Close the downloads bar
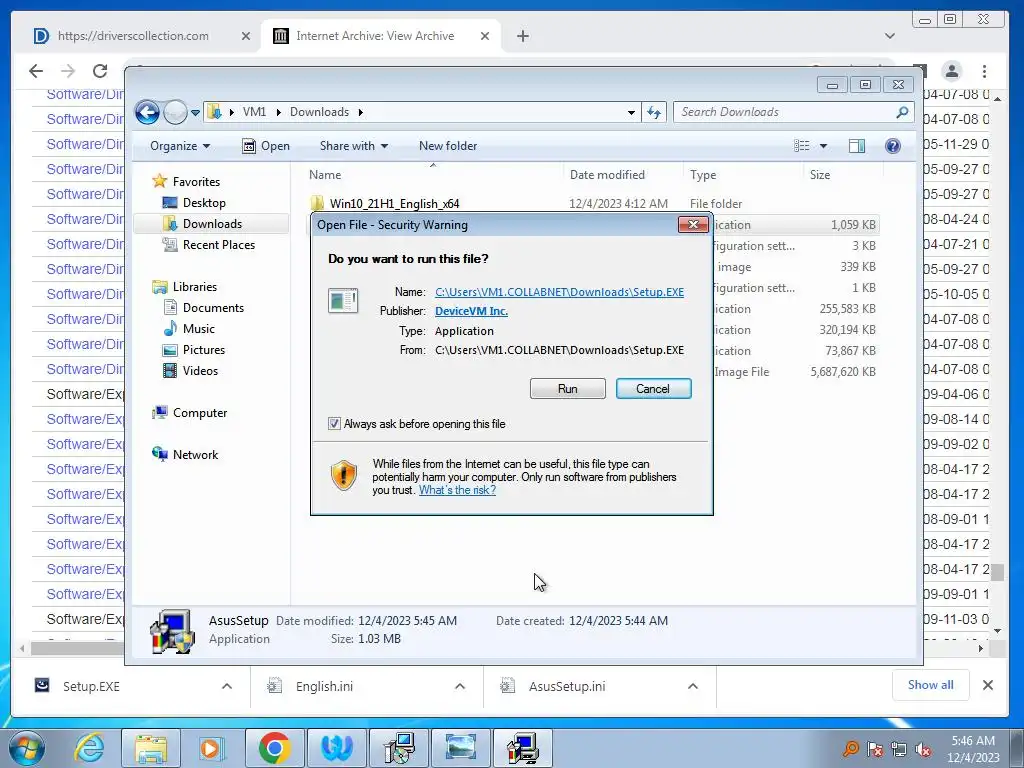1024x768 pixels. tap(988, 685)
